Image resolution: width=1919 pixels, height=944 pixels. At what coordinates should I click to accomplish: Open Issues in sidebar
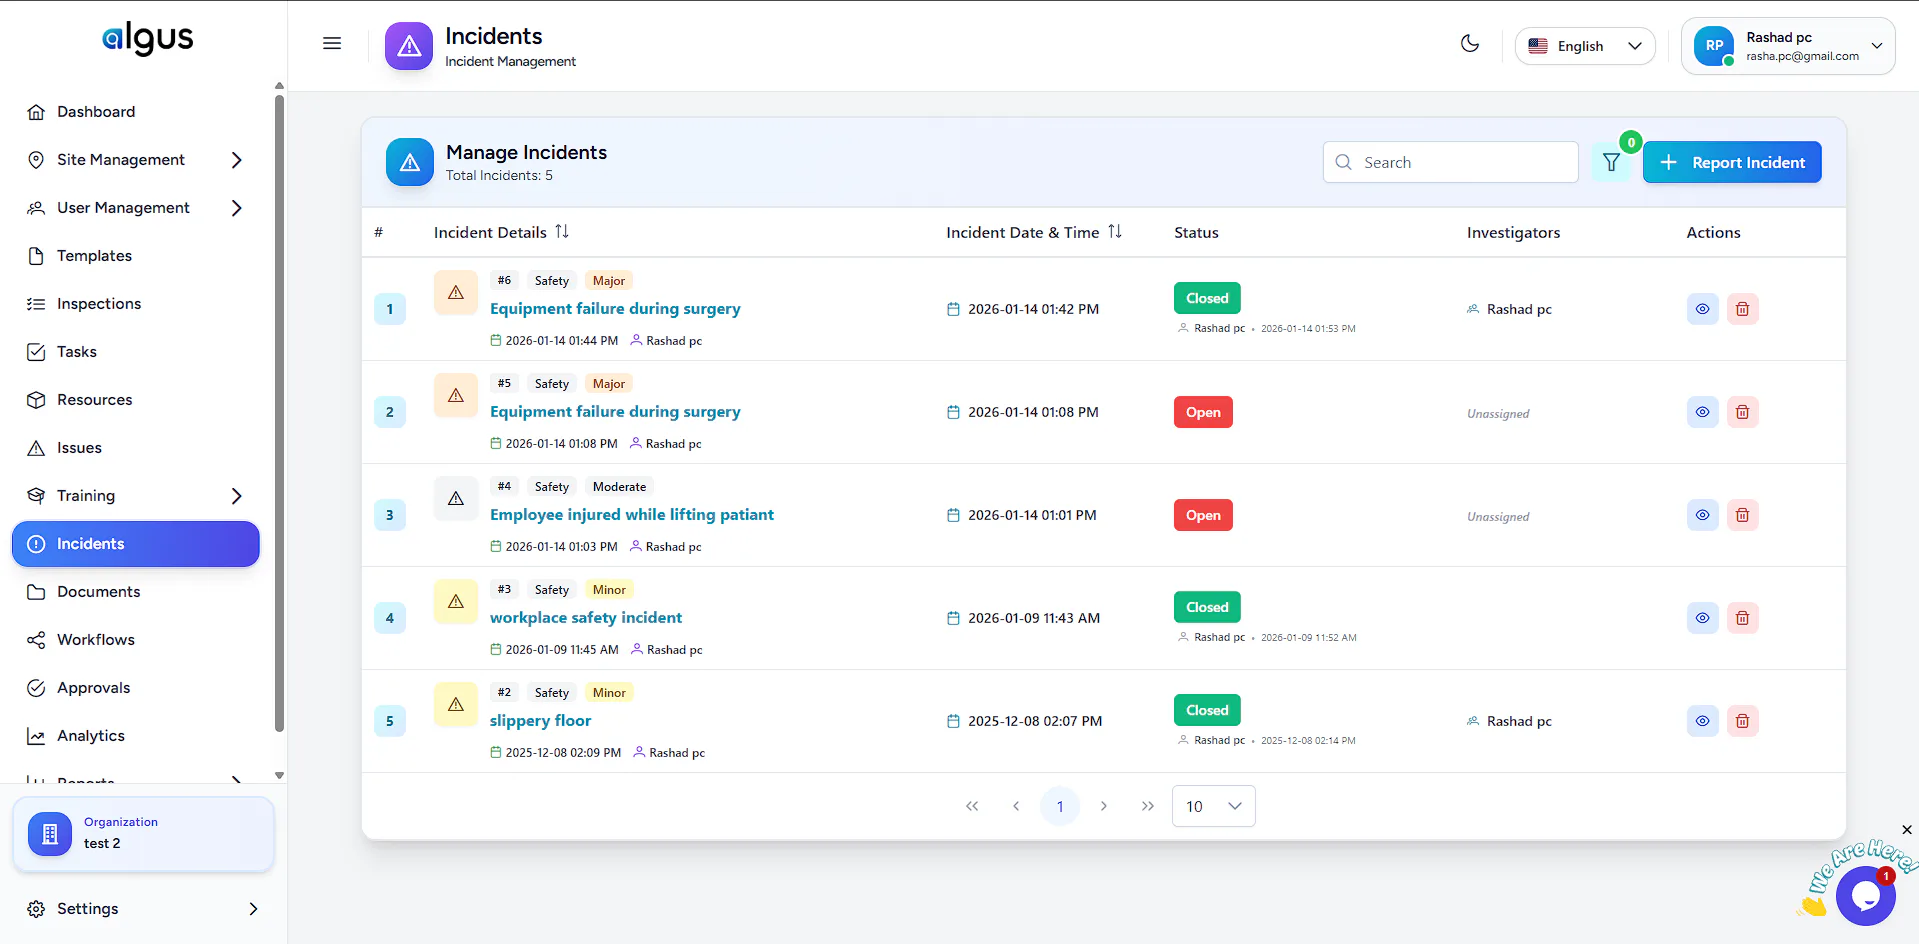136,448
